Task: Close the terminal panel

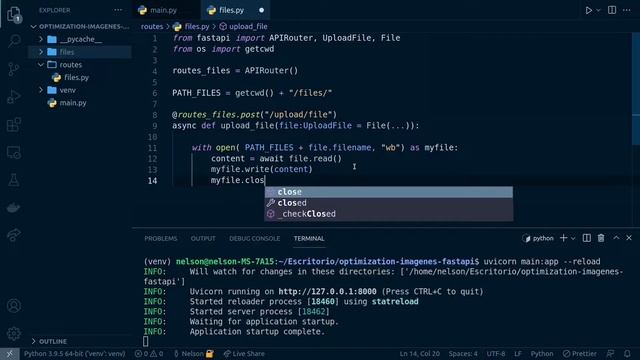Action: click(x=629, y=238)
